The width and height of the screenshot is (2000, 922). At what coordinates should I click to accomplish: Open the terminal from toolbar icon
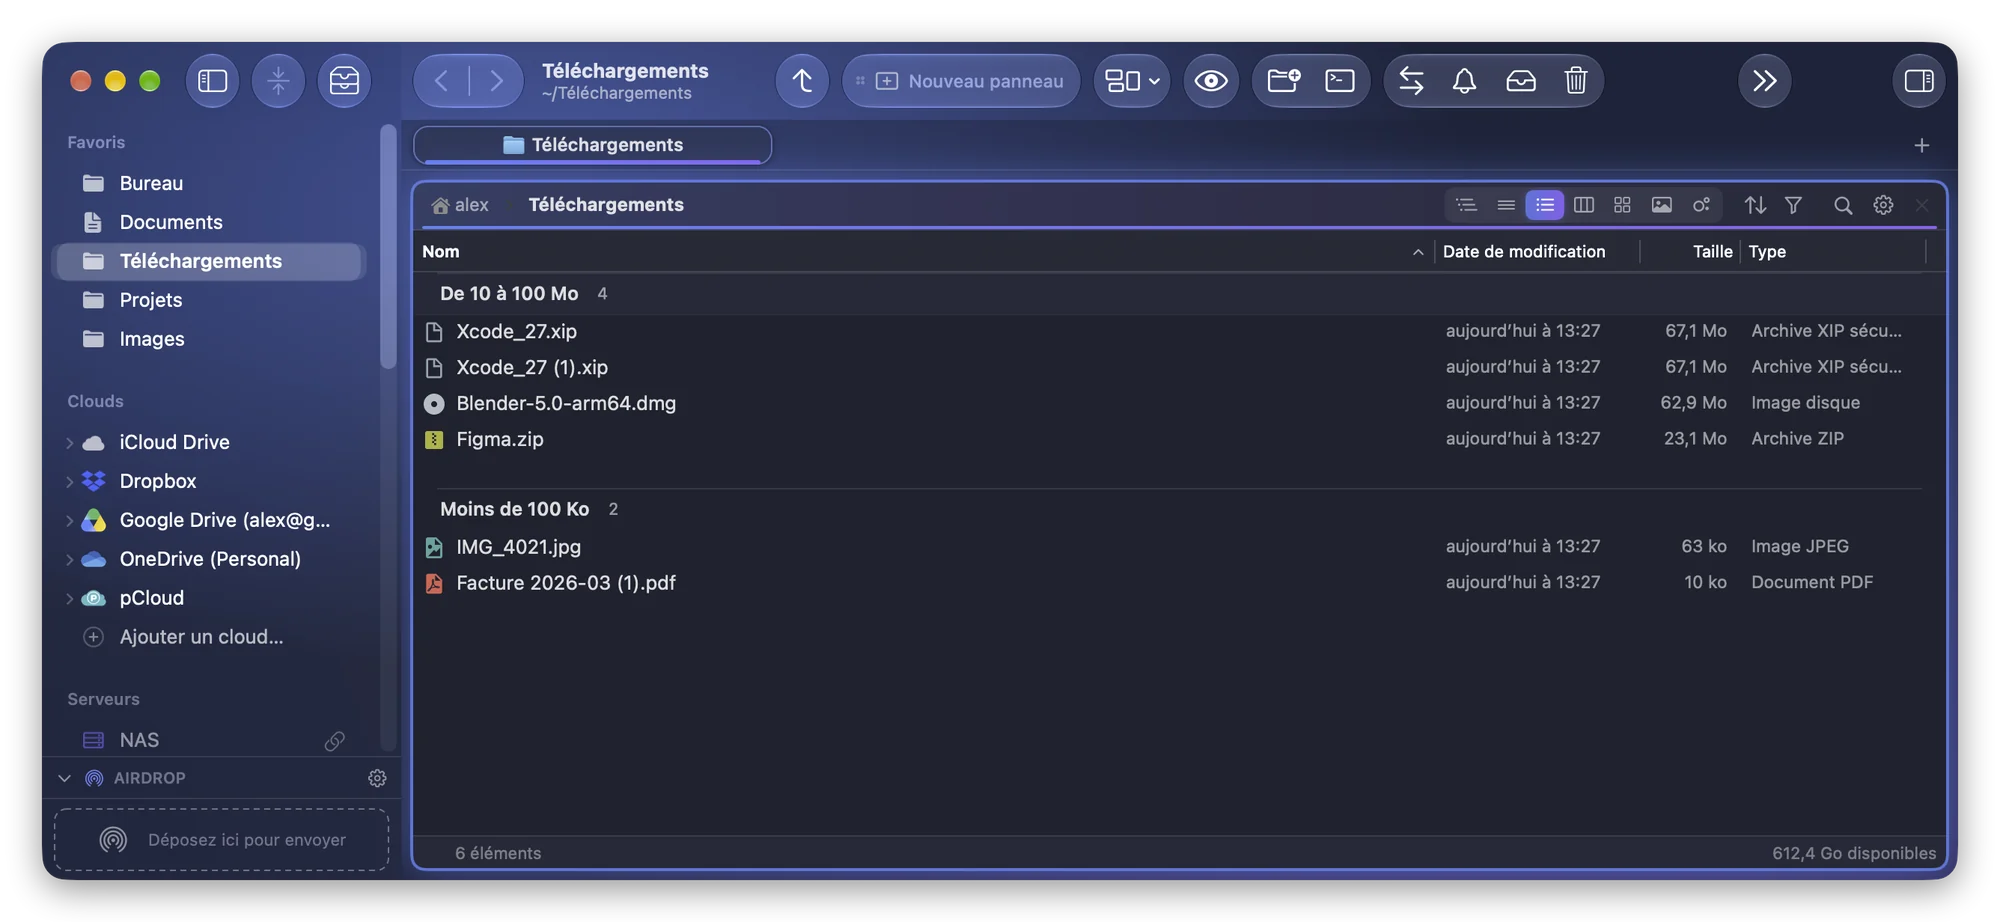coord(1339,81)
